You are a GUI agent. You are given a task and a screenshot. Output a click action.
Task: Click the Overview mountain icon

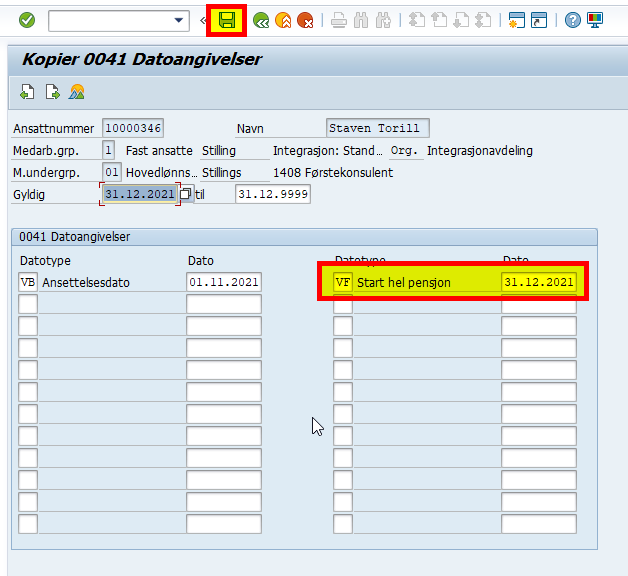pos(76,92)
